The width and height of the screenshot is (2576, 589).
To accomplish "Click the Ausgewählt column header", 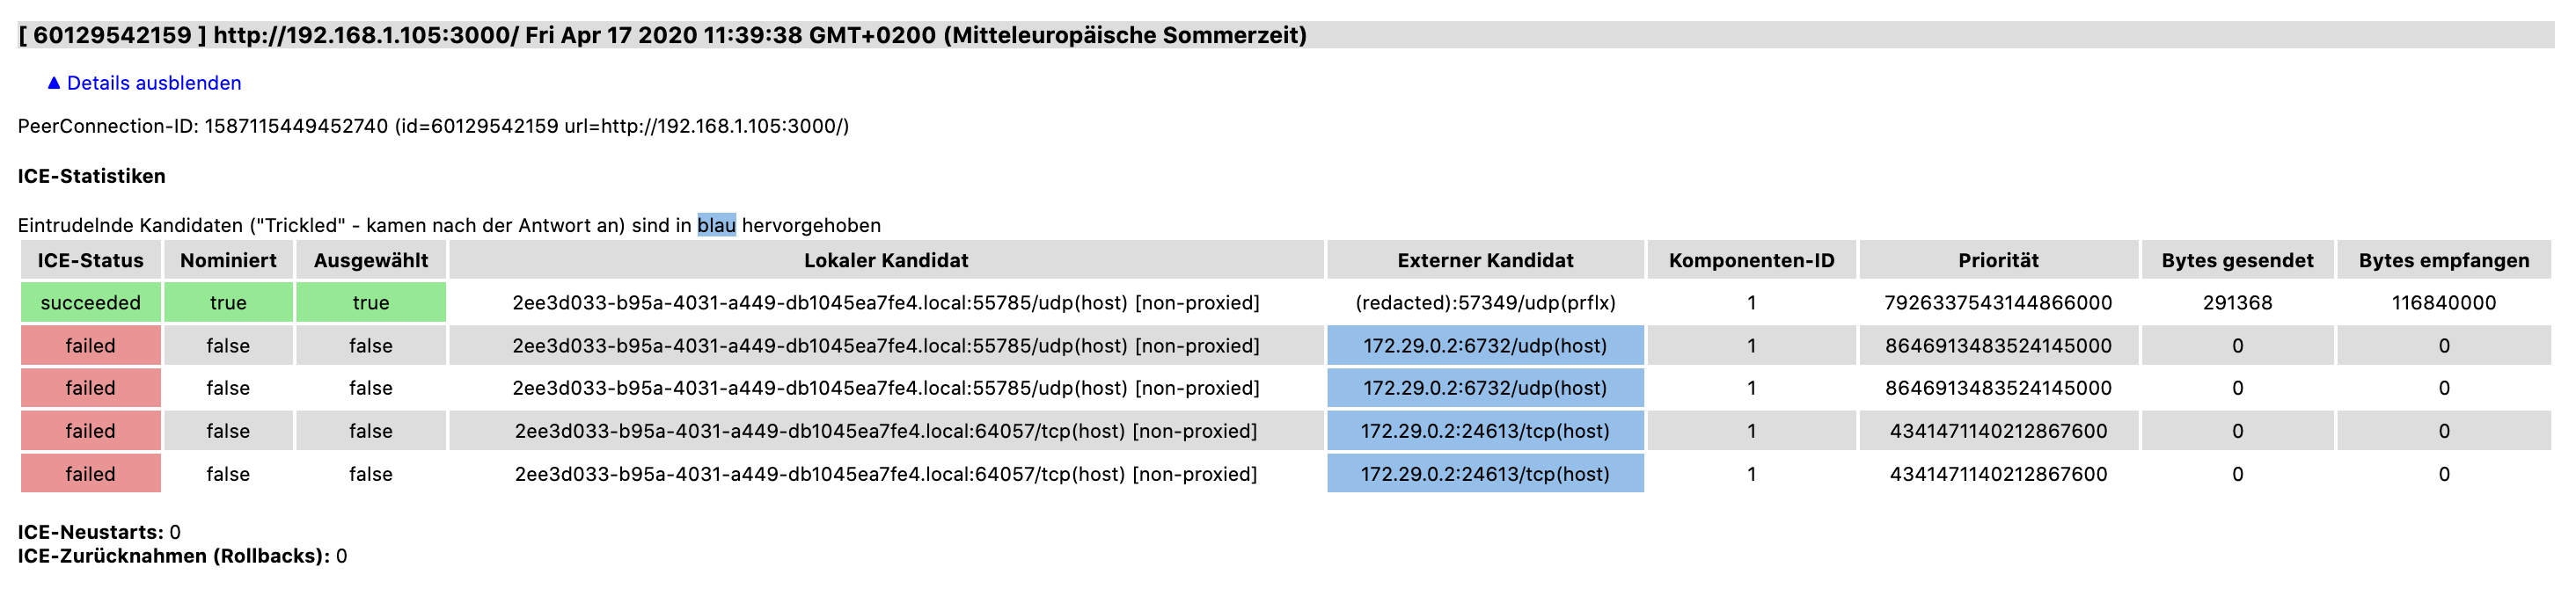I will pyautogui.click(x=371, y=260).
